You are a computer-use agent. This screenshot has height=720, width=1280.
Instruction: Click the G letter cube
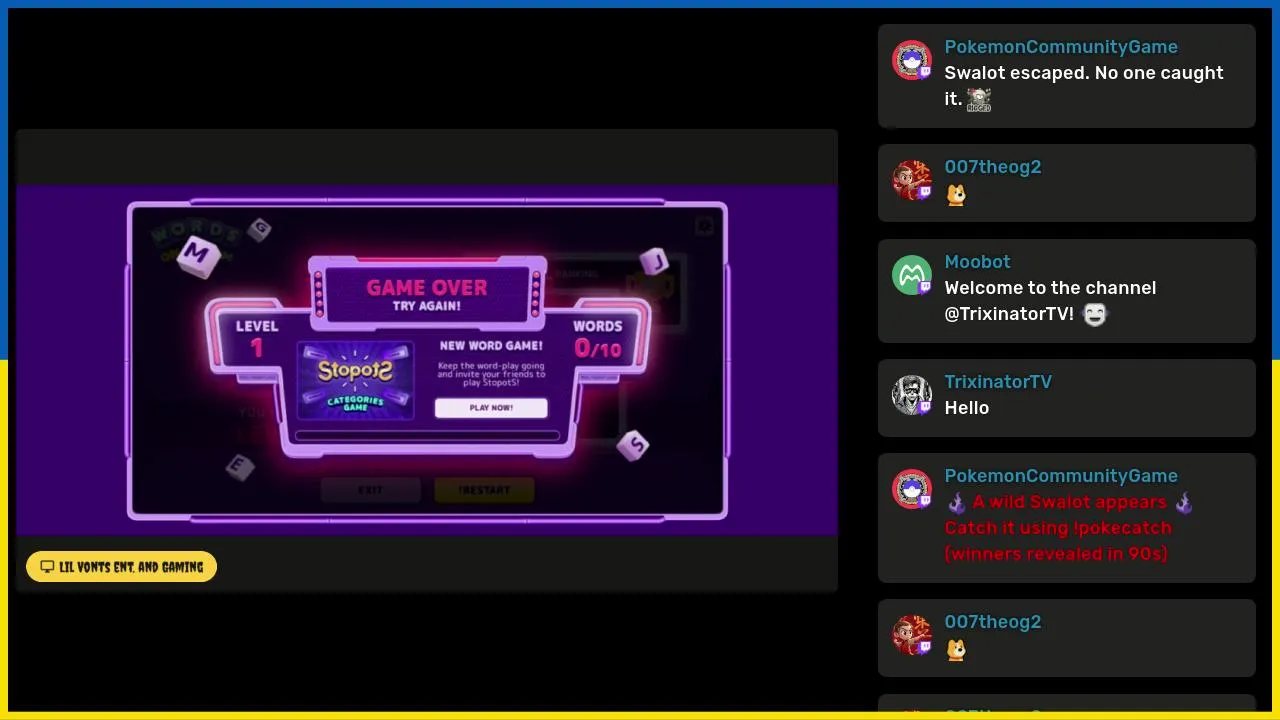(260, 229)
